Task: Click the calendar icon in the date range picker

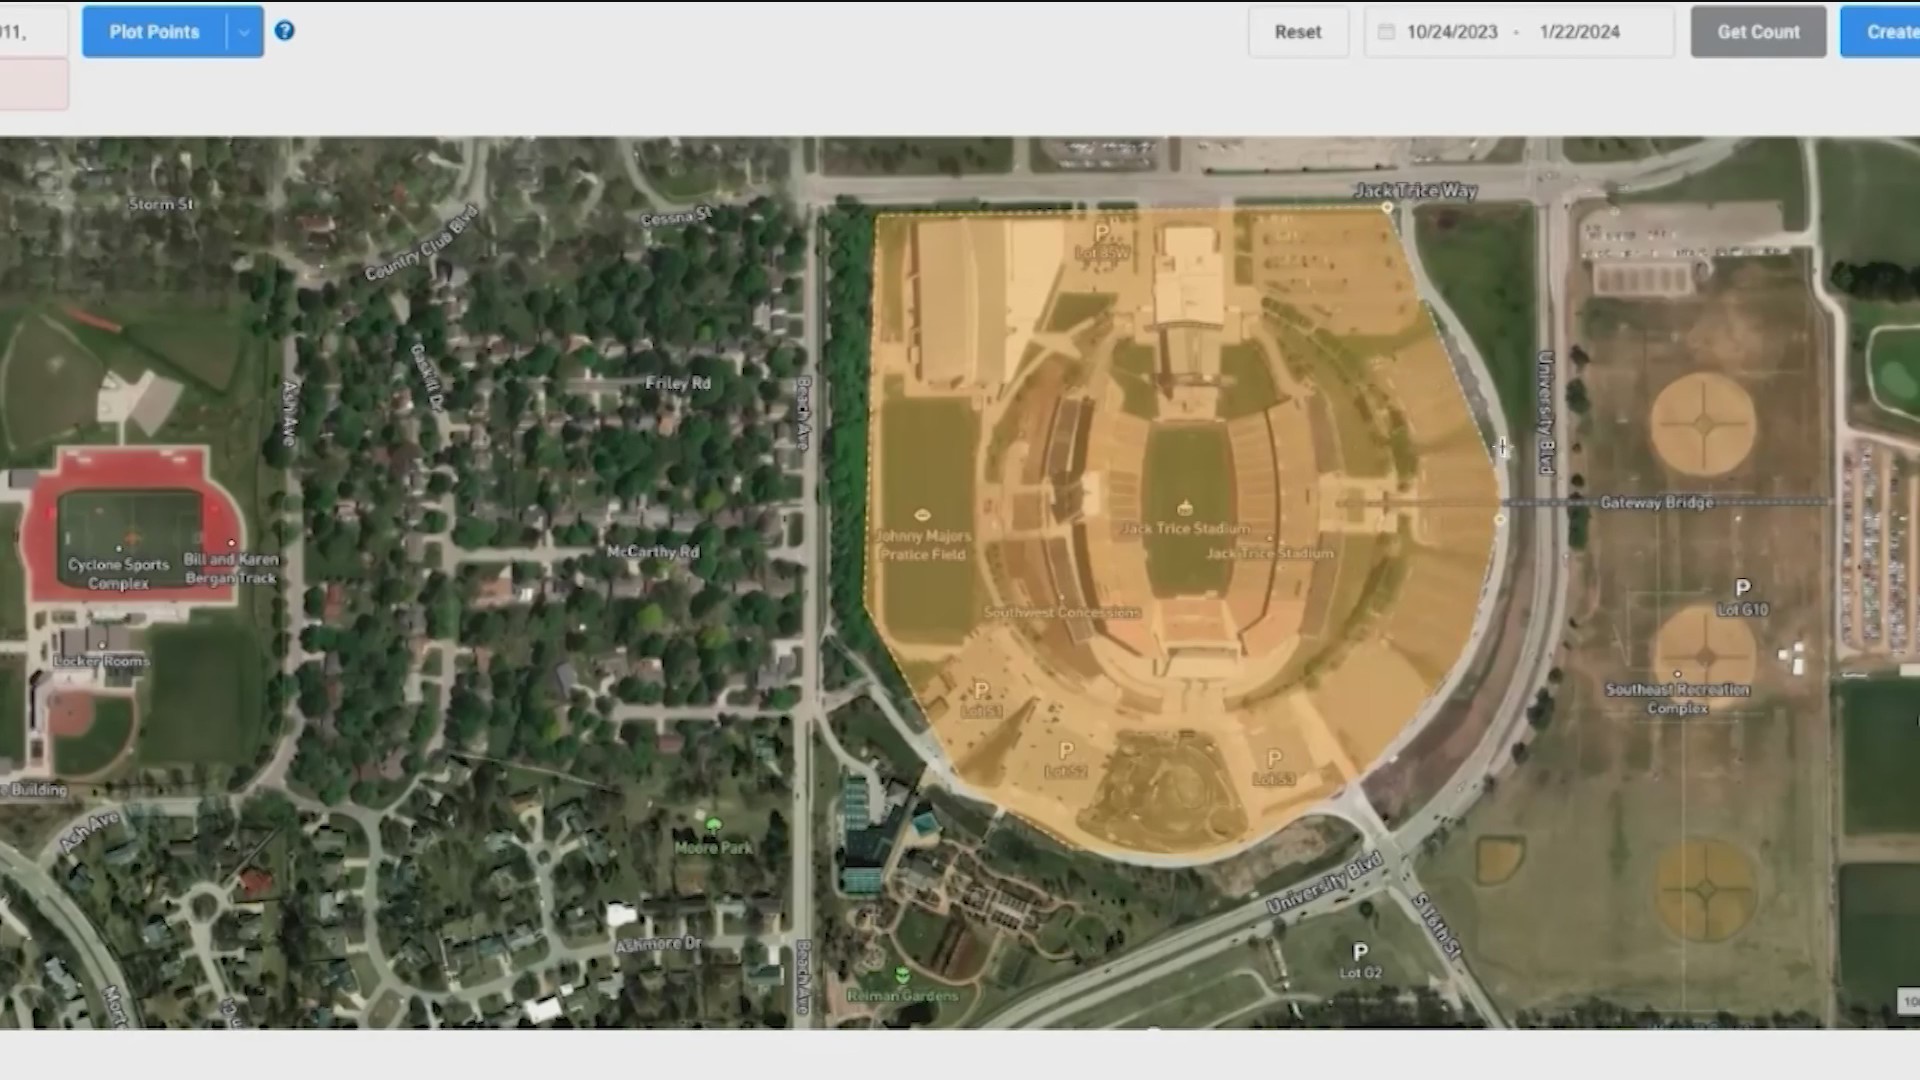Action: tap(1386, 31)
